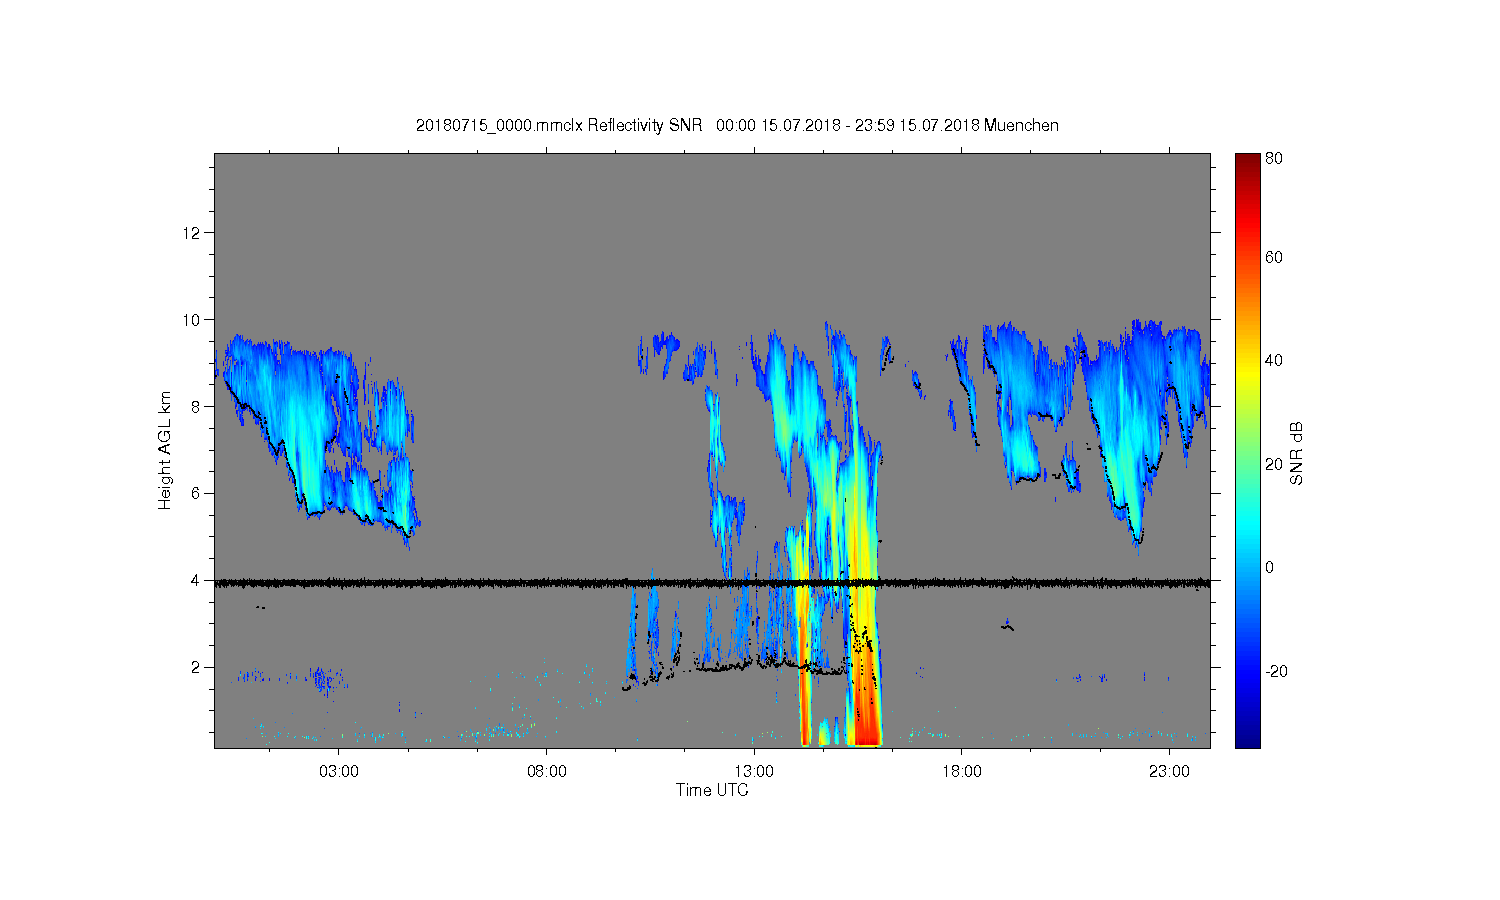This screenshot has width=1500, height=900.
Task: Click the 18:00 time tick label
Action: tap(962, 772)
